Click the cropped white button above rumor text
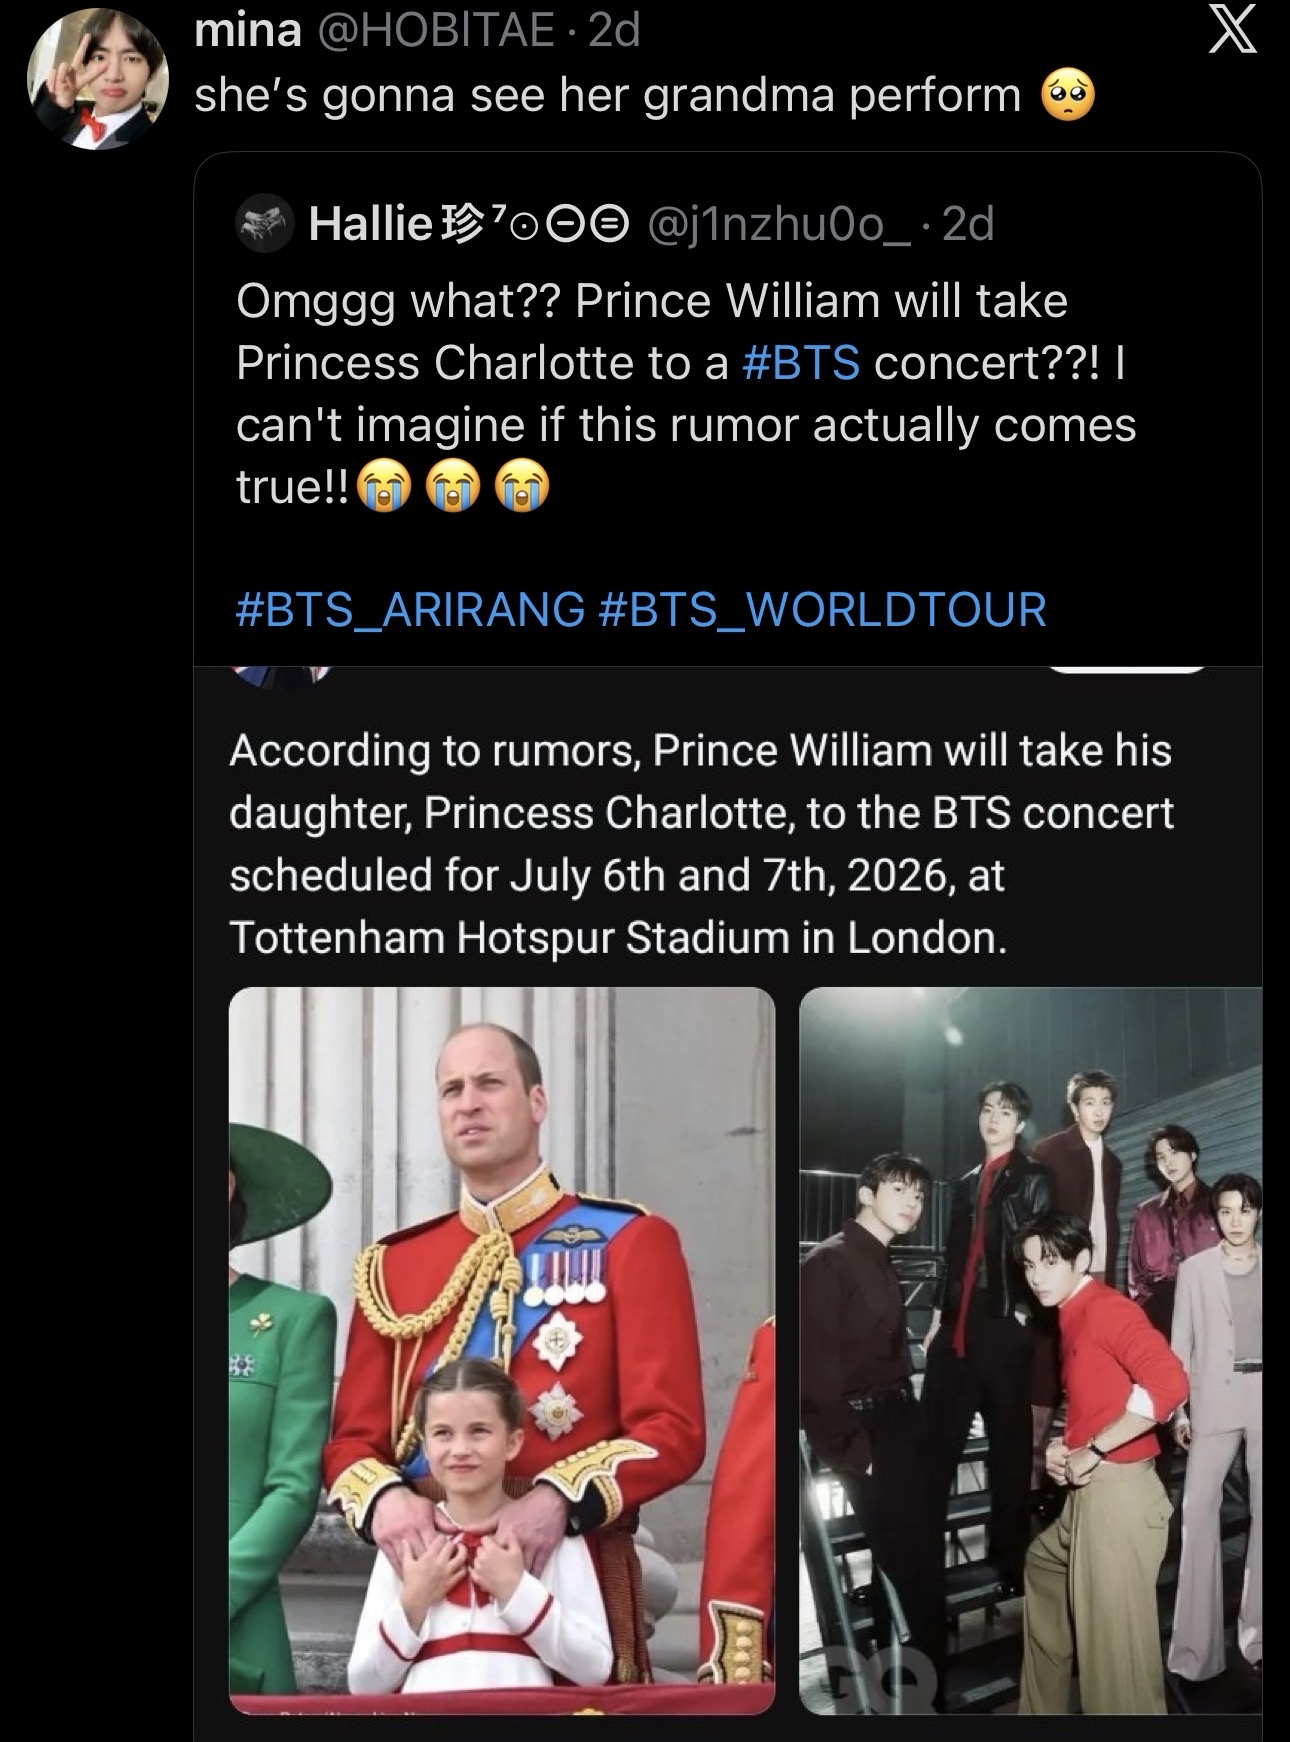 tap(1126, 670)
